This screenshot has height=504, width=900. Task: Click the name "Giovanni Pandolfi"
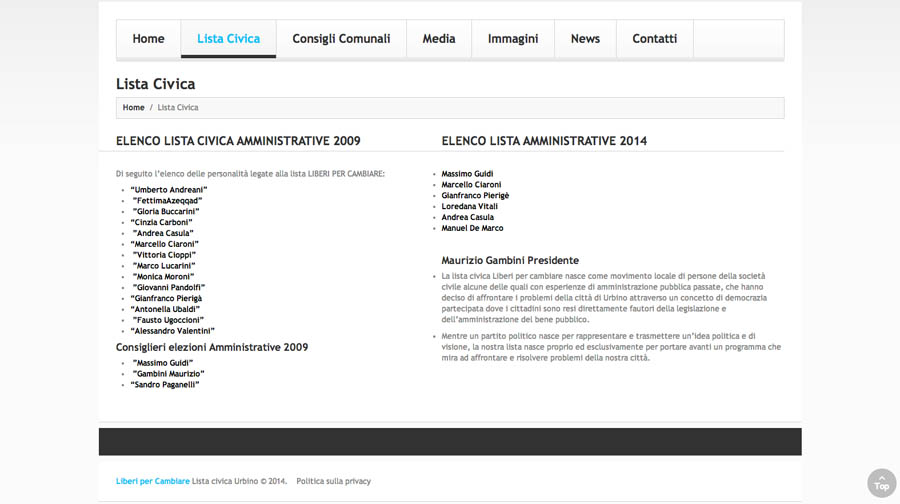[169, 288]
